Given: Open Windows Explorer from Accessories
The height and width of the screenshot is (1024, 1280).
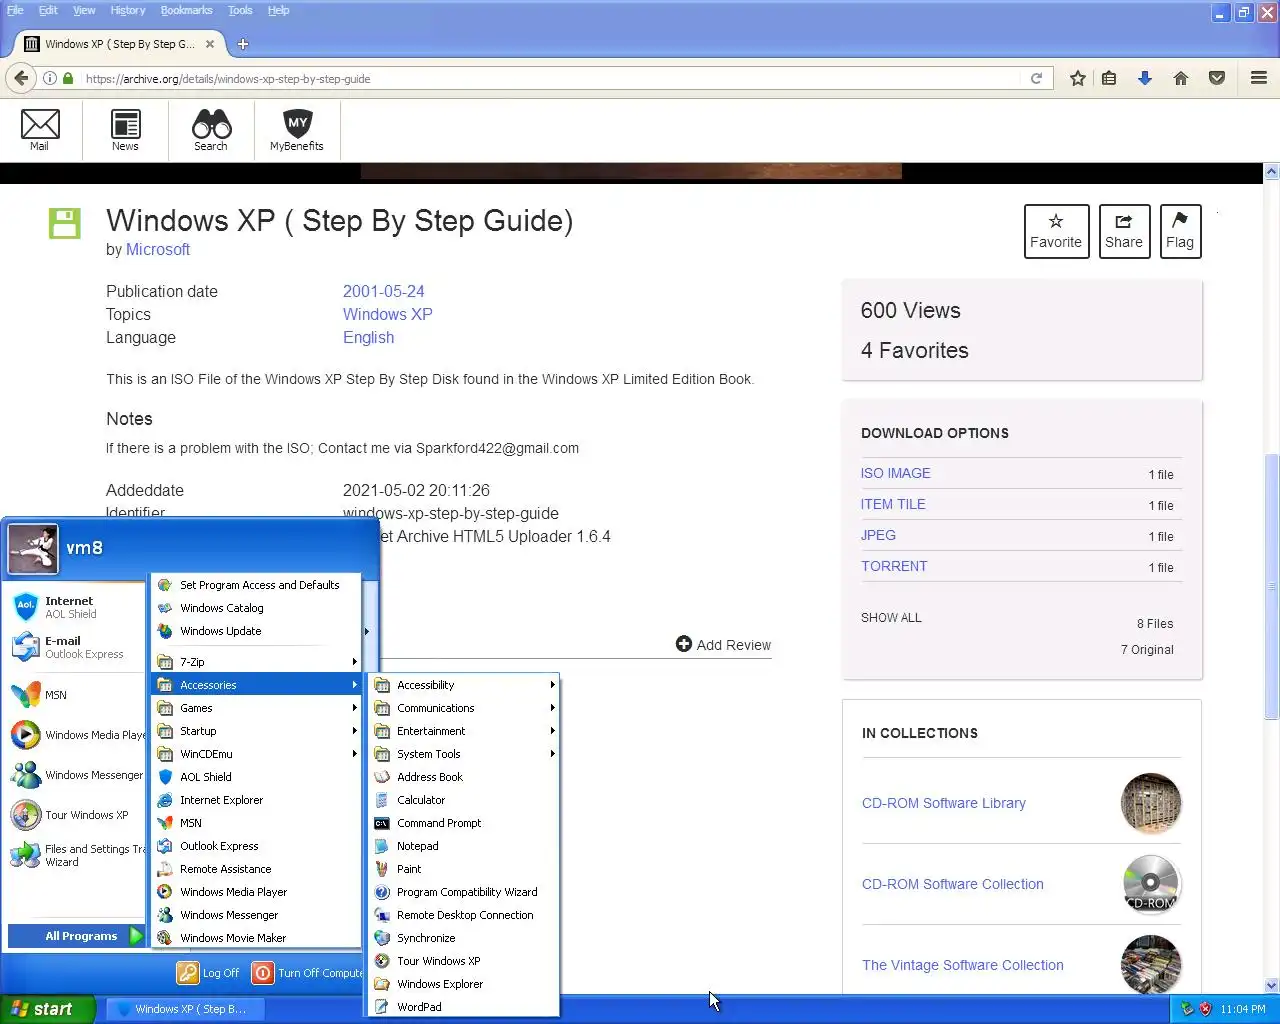Looking at the screenshot, I should click(x=464, y=984).
